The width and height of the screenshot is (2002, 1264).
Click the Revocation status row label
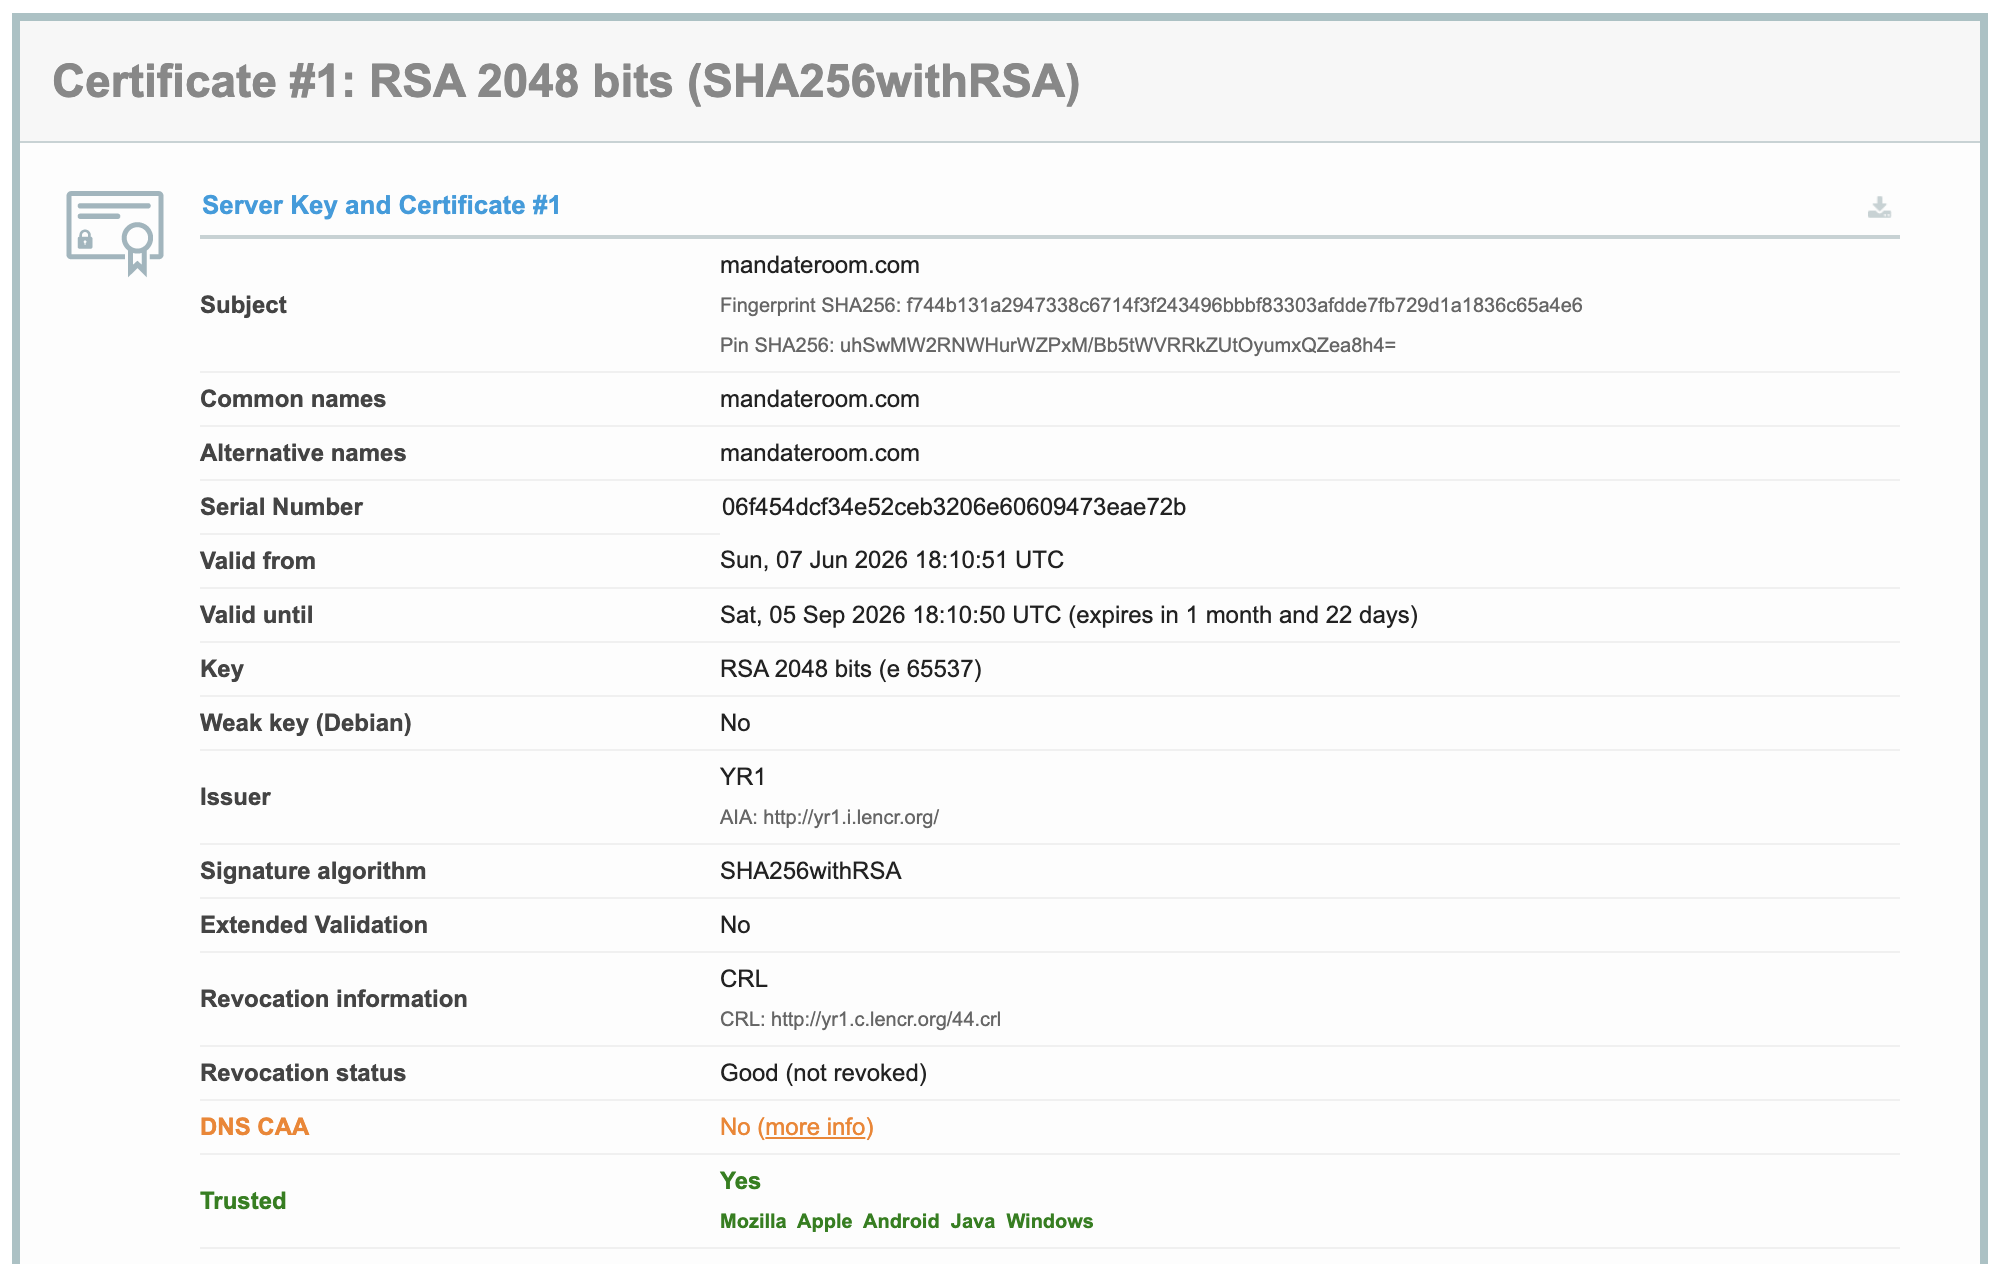(x=303, y=1073)
